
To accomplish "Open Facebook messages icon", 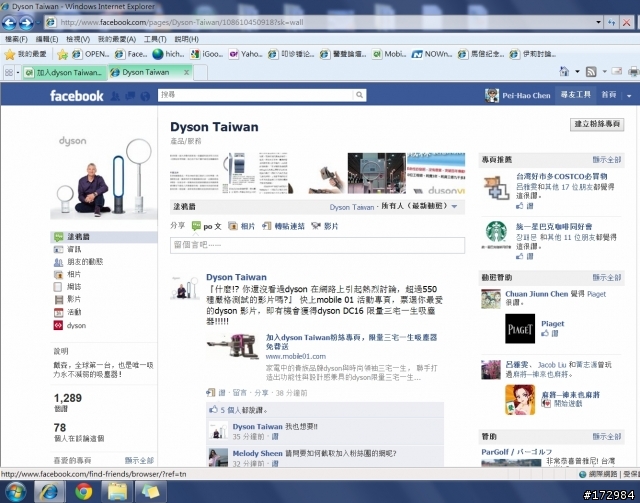I will point(130,96).
